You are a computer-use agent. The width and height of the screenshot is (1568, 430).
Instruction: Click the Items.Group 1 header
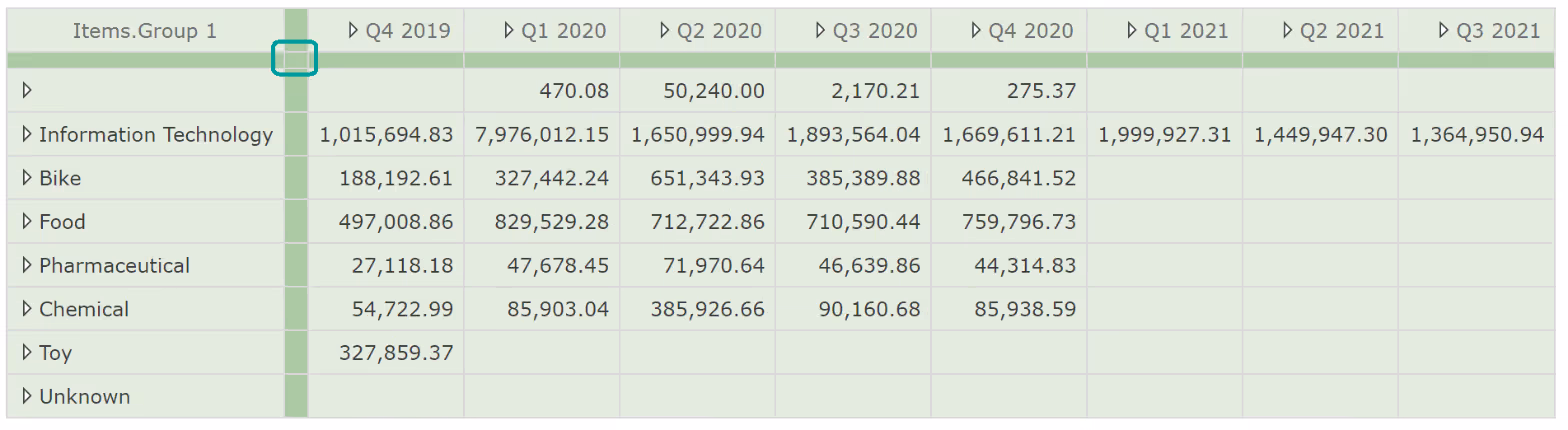(x=144, y=31)
